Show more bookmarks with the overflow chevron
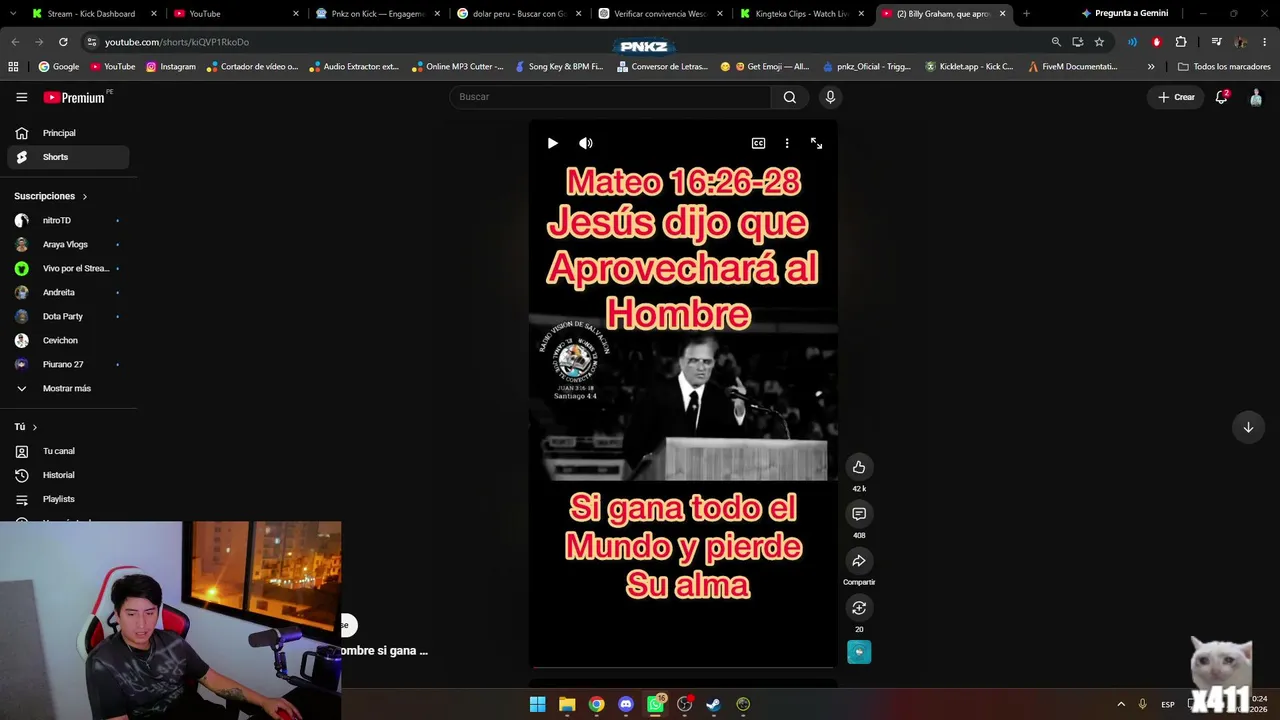 pyautogui.click(x=1151, y=67)
